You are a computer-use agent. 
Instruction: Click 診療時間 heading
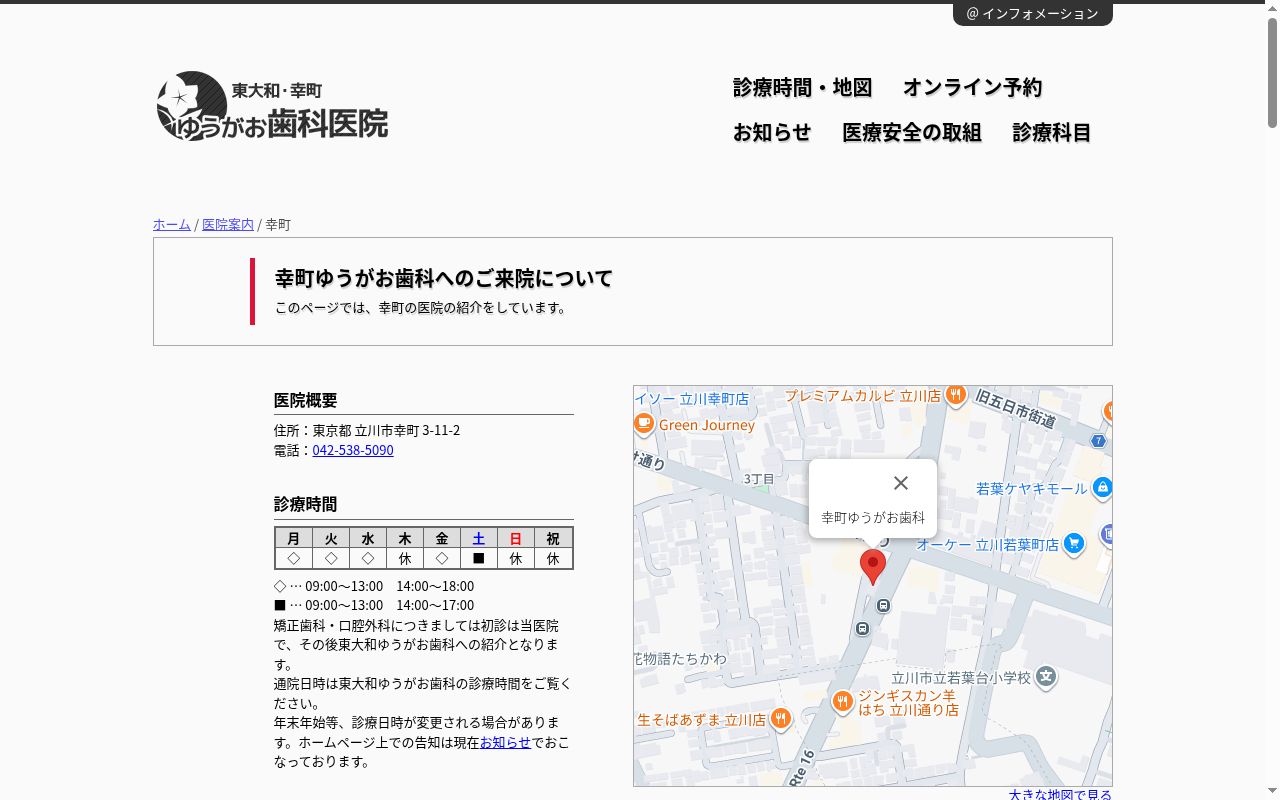pyautogui.click(x=306, y=504)
